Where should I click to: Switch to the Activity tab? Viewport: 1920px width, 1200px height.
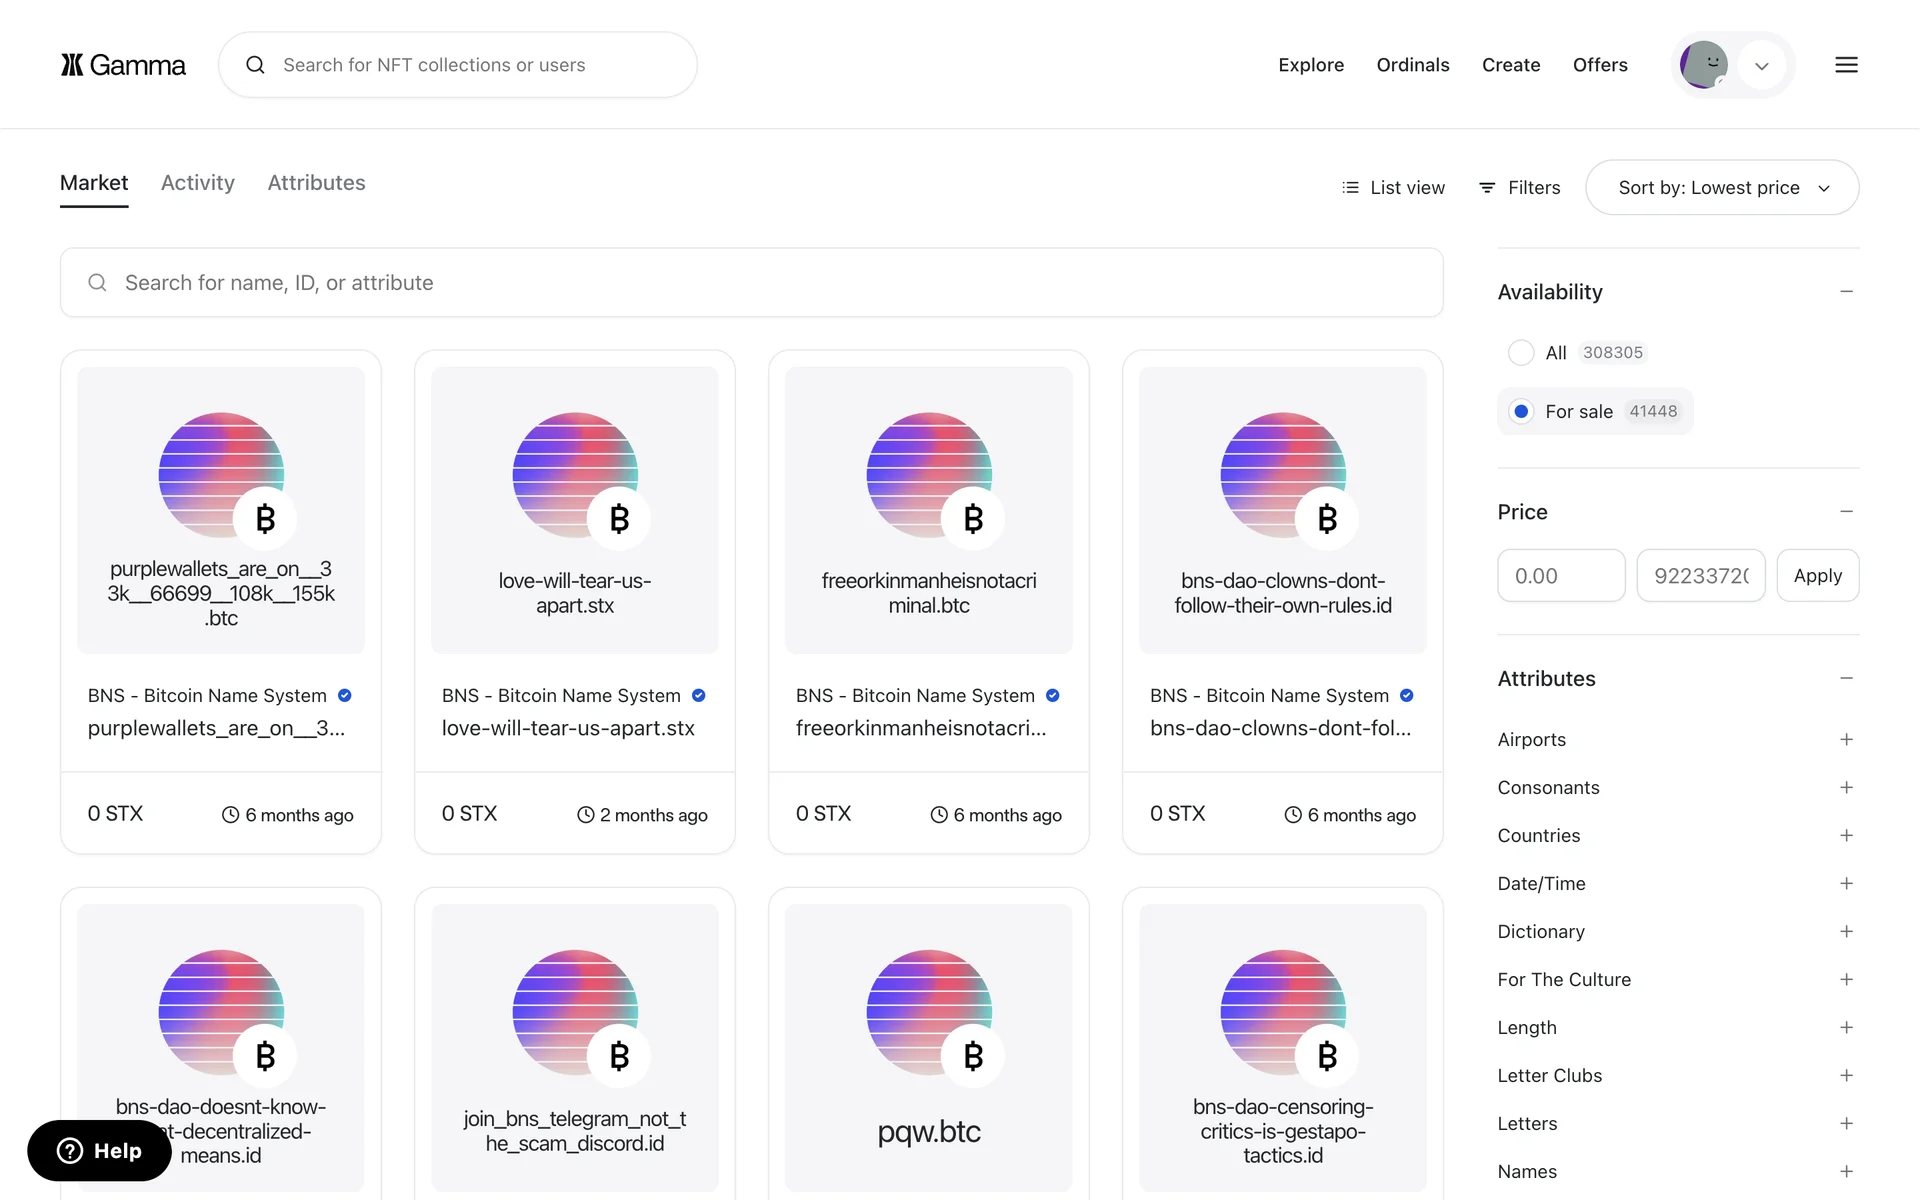[x=198, y=183]
